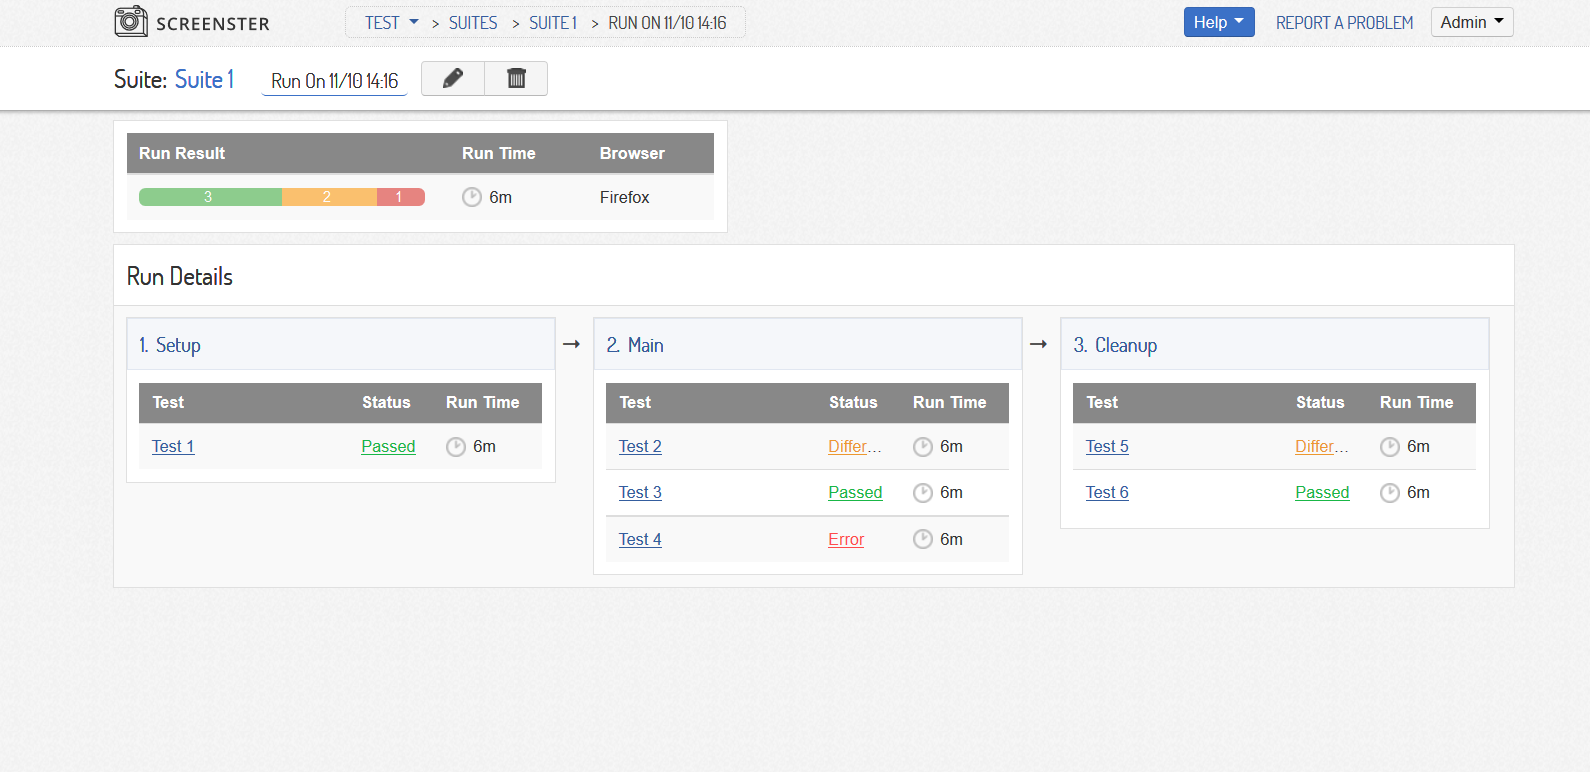Click the Passed status of Test 3
This screenshot has width=1590, height=772.
click(855, 493)
